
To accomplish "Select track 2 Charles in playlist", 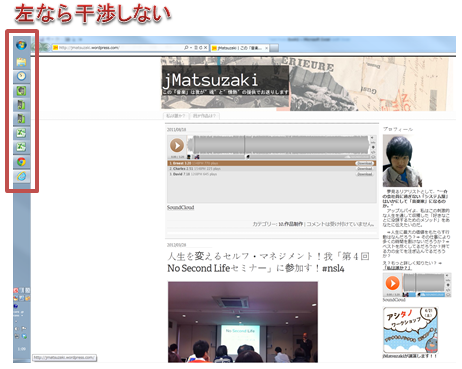I will (x=272, y=169).
